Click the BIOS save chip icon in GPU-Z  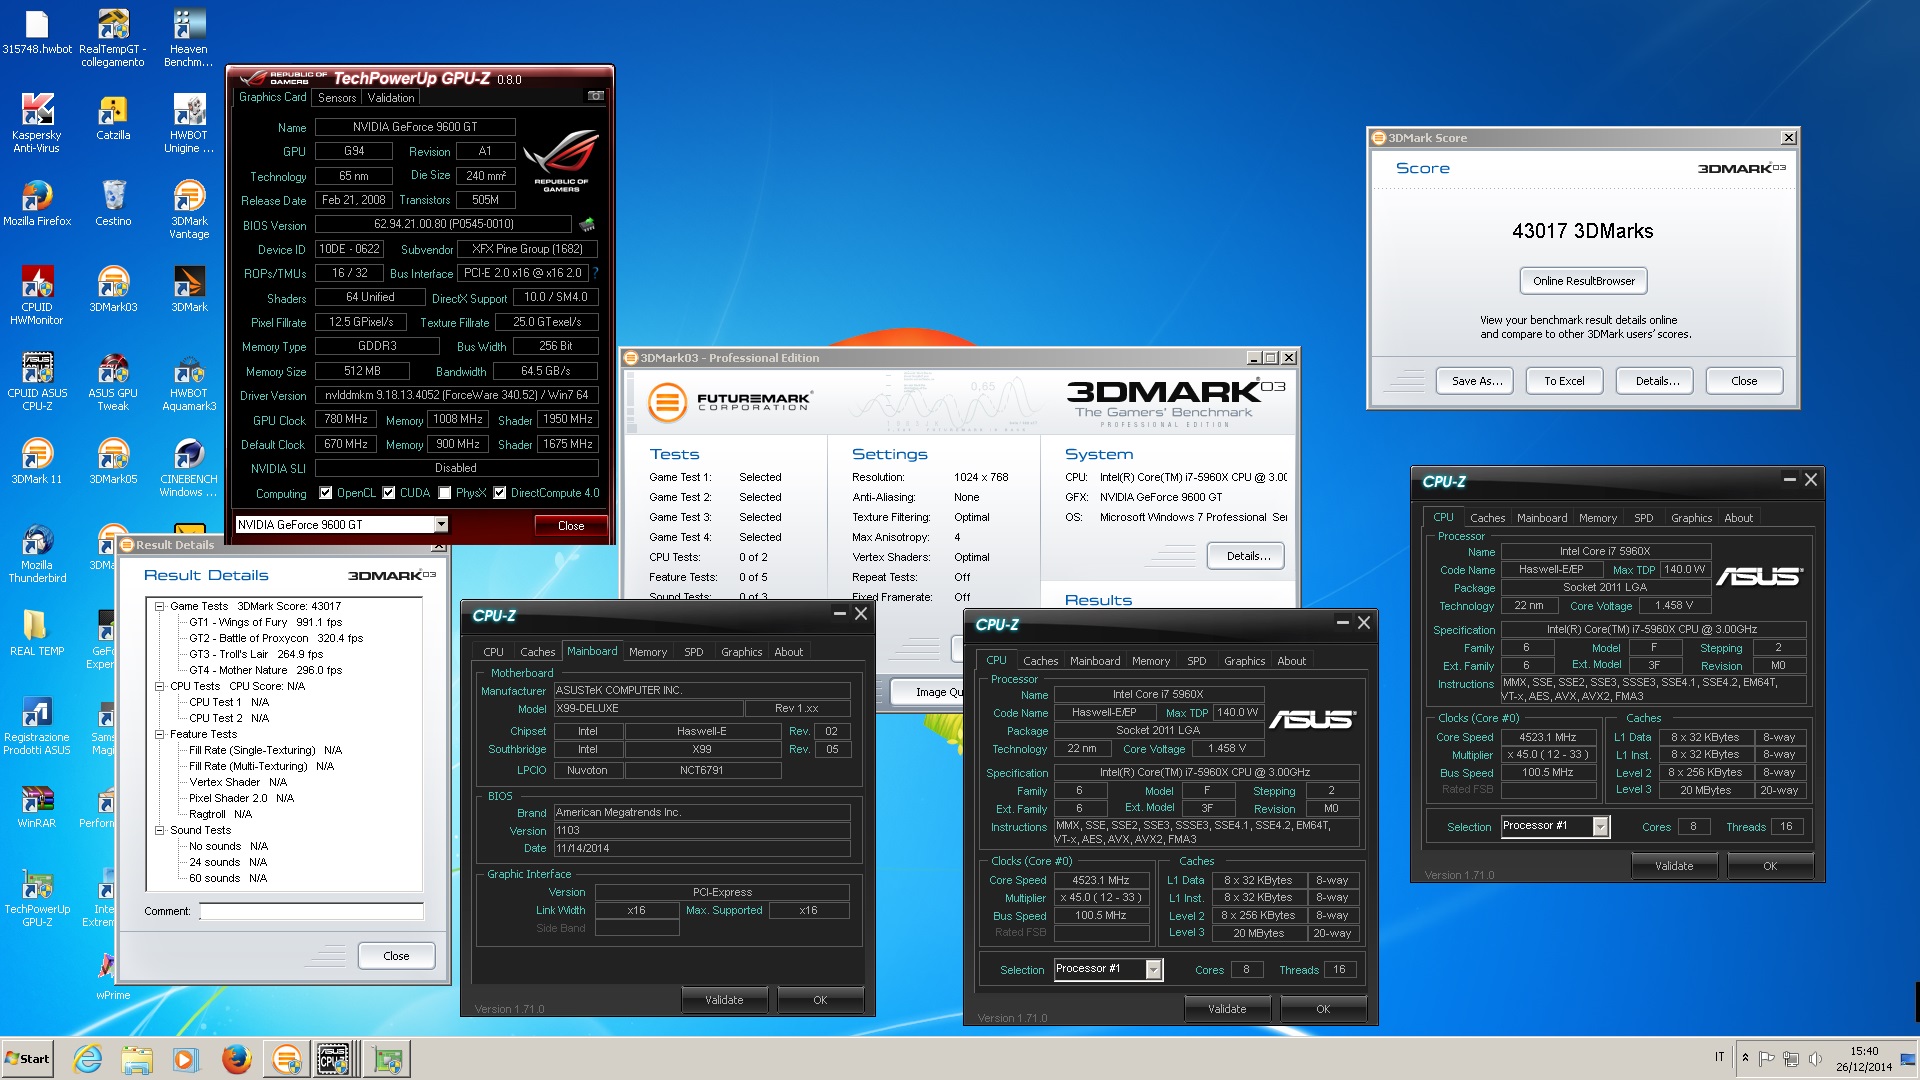(x=587, y=224)
